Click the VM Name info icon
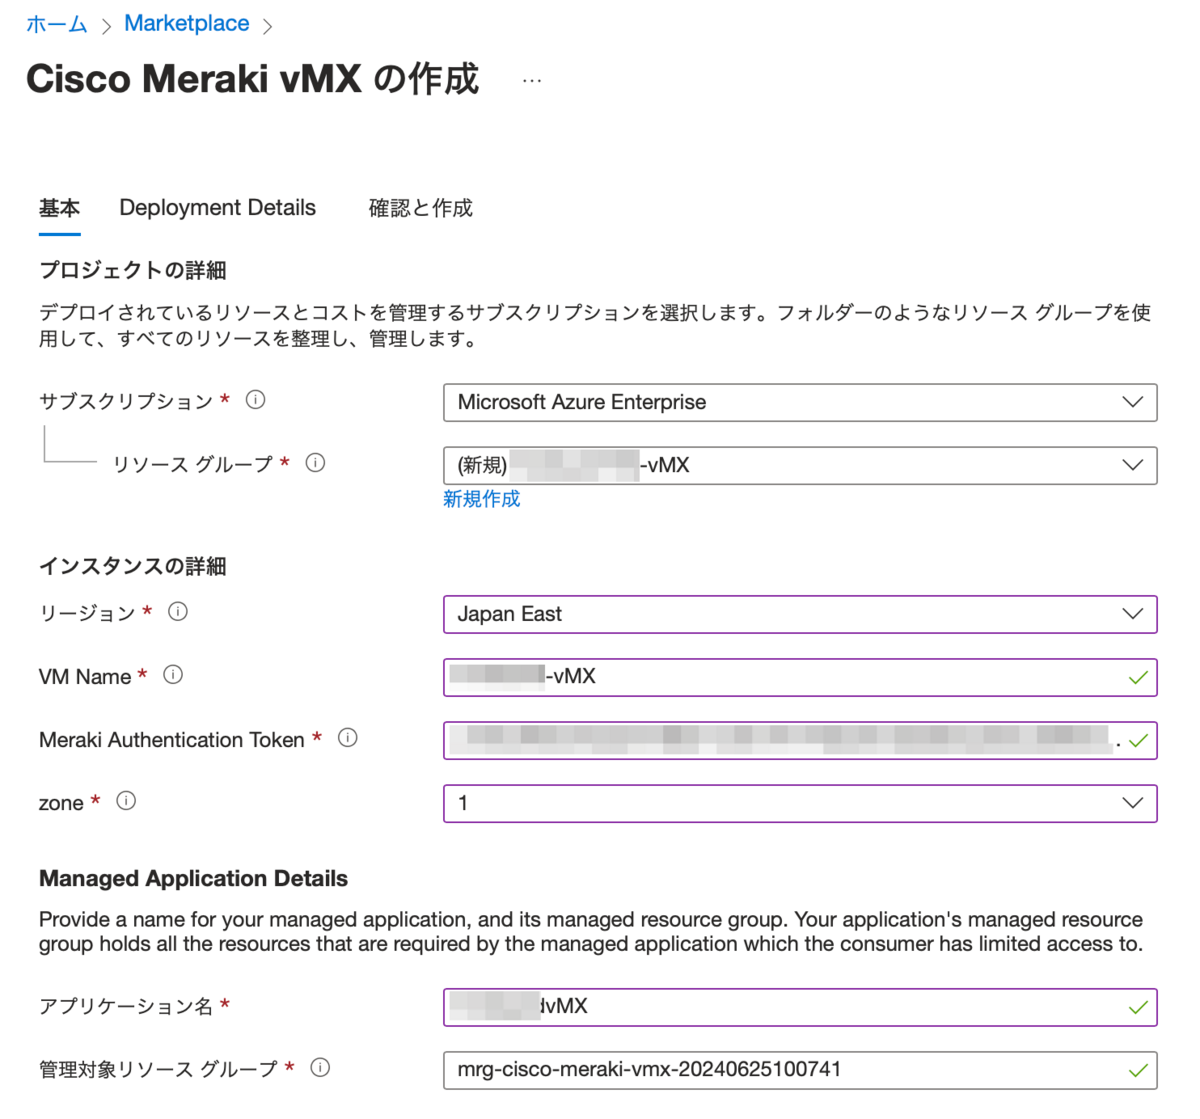This screenshot has width=1200, height=1119. (x=173, y=675)
